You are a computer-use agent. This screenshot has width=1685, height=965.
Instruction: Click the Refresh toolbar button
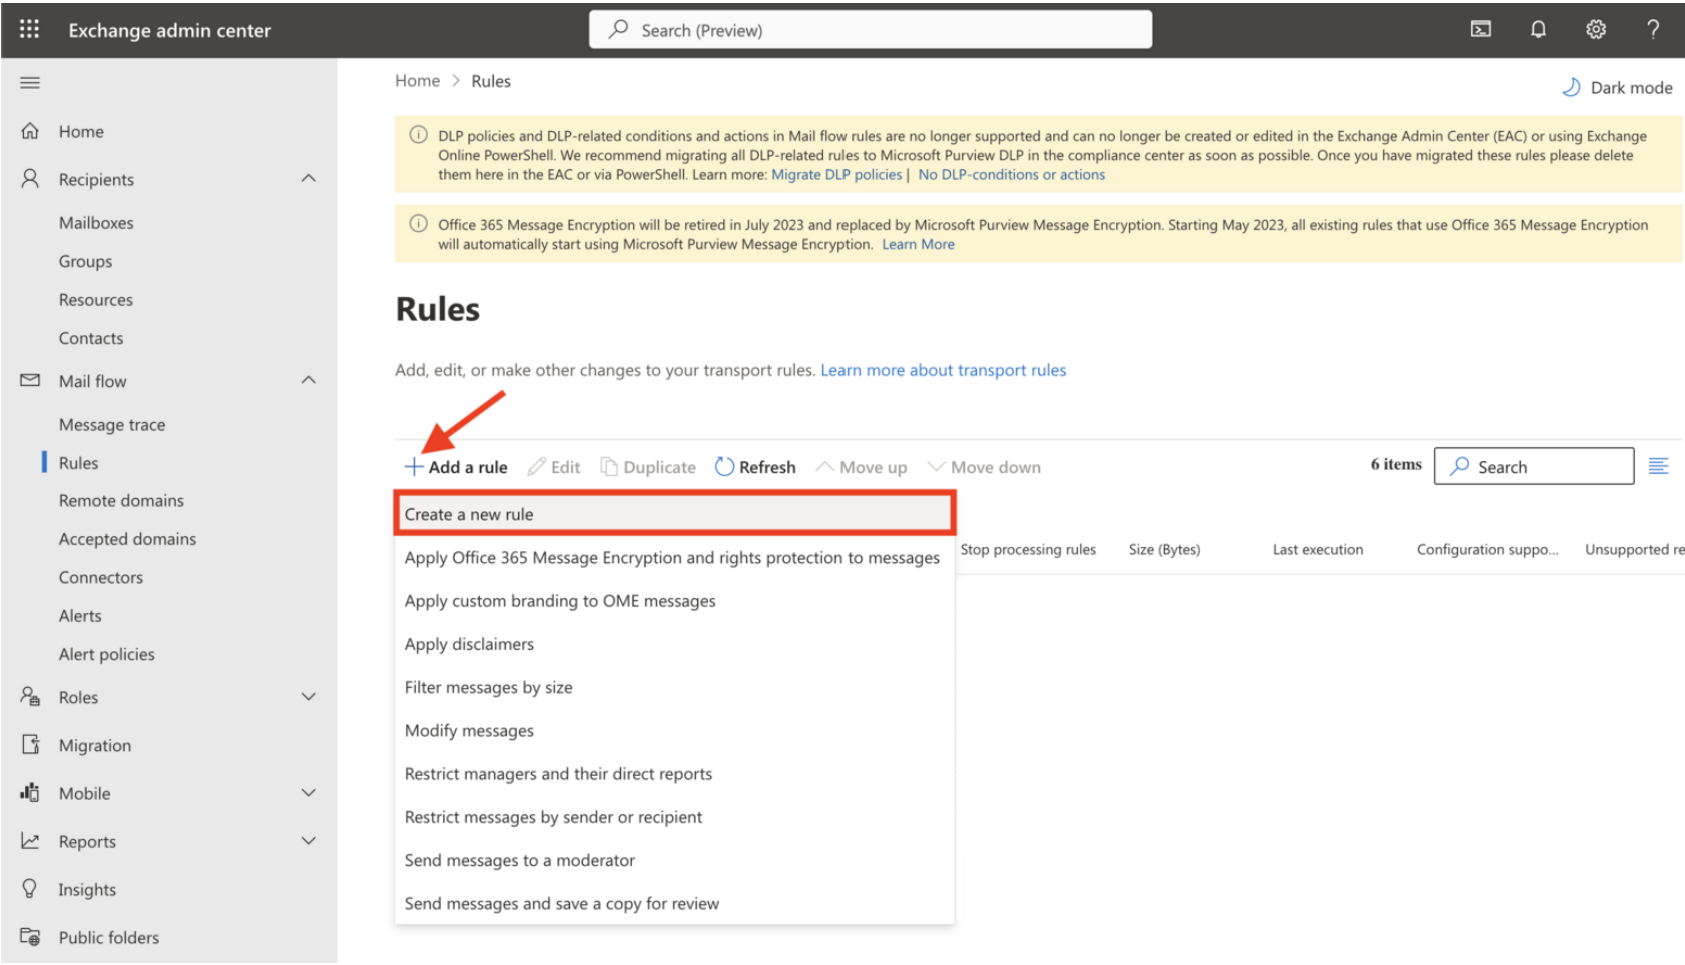click(x=755, y=467)
